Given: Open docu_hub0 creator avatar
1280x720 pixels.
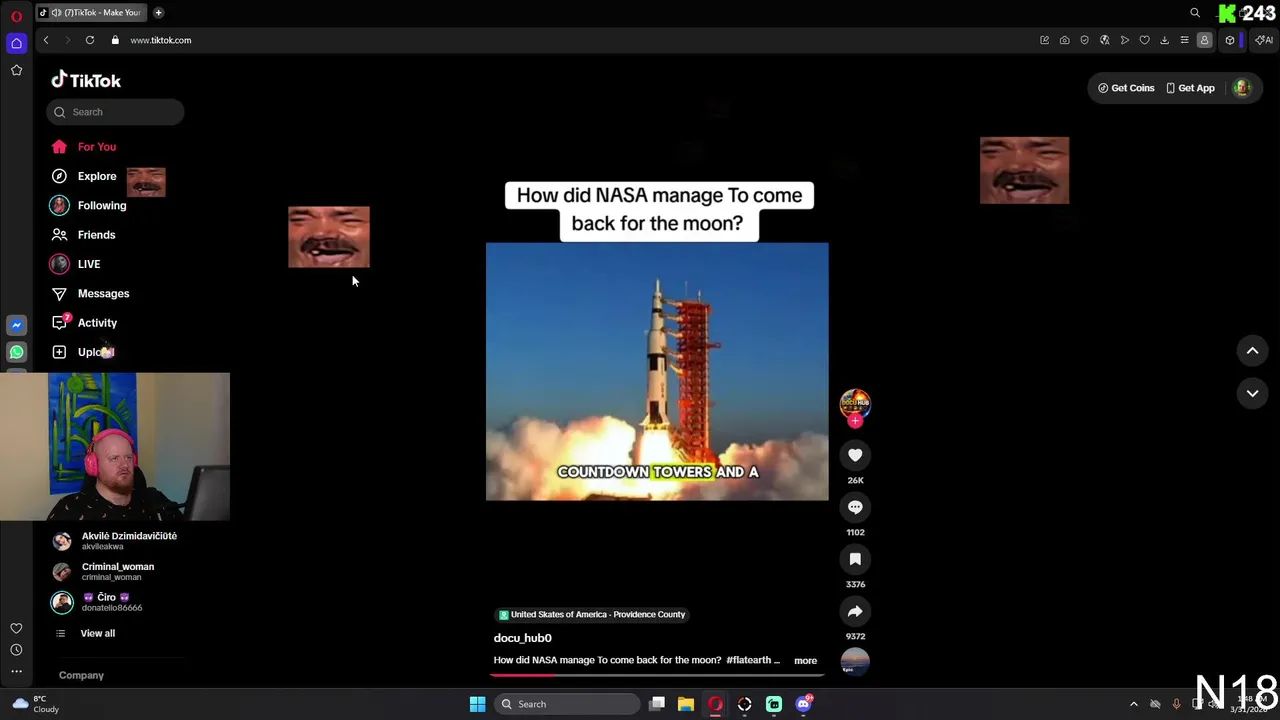Looking at the screenshot, I should tap(855, 403).
